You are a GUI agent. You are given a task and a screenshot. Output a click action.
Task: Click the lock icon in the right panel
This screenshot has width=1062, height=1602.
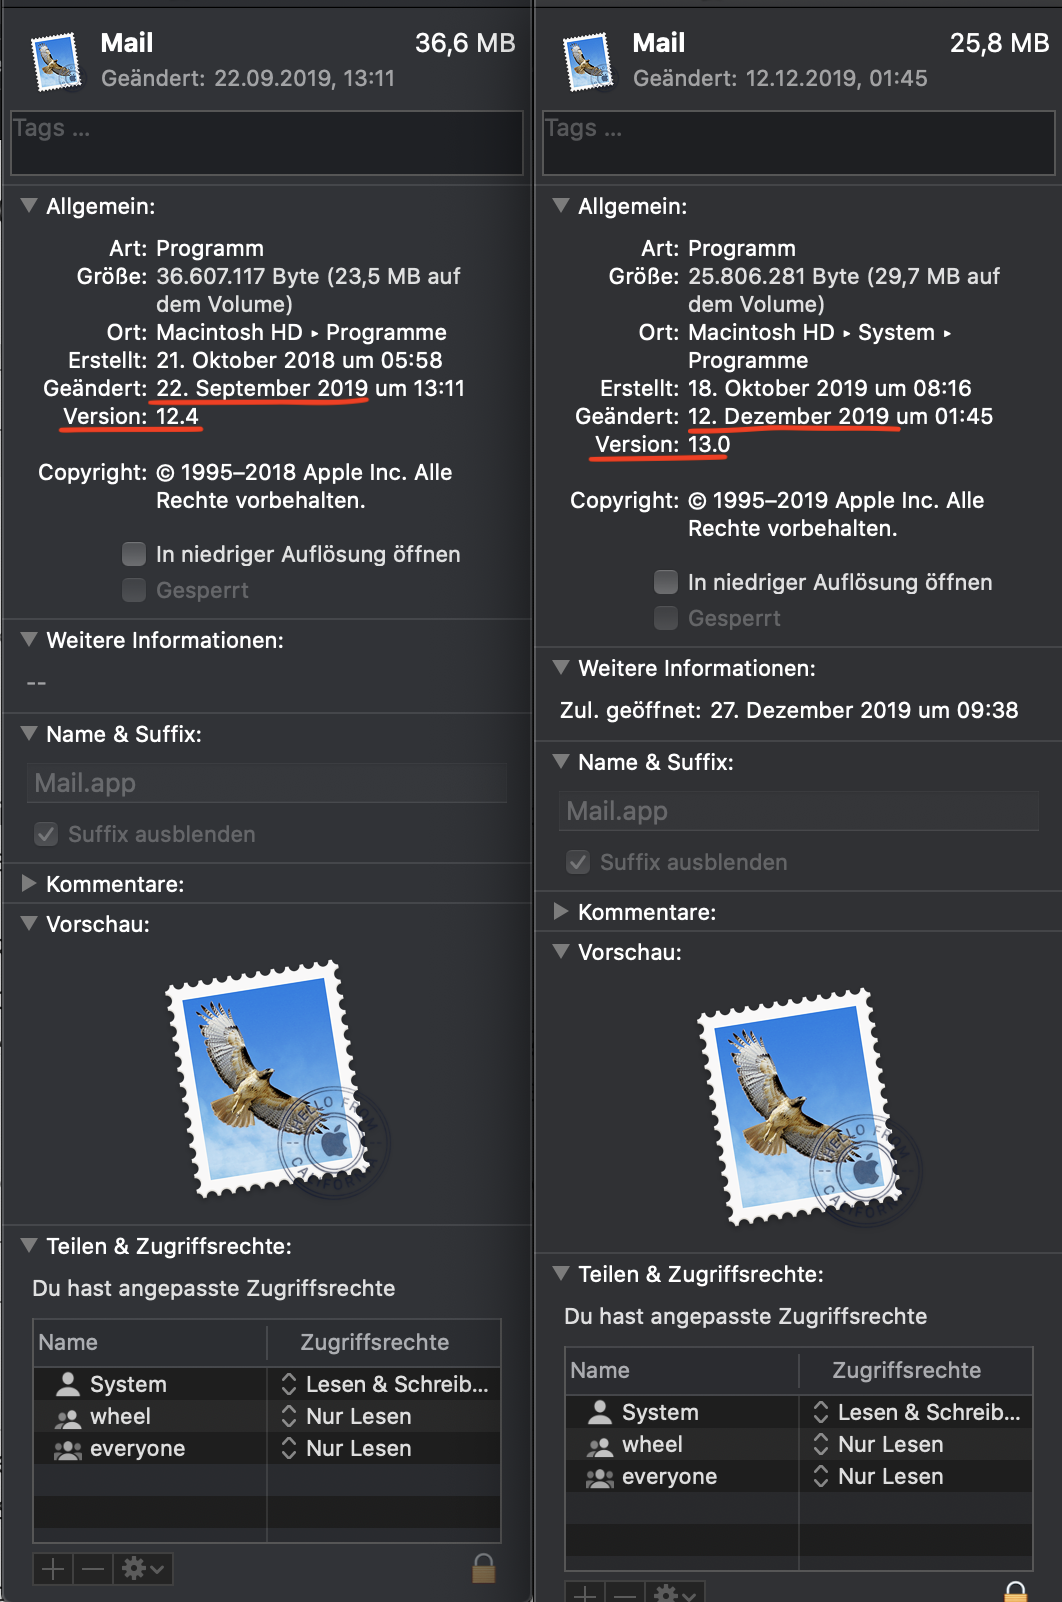(1016, 1592)
